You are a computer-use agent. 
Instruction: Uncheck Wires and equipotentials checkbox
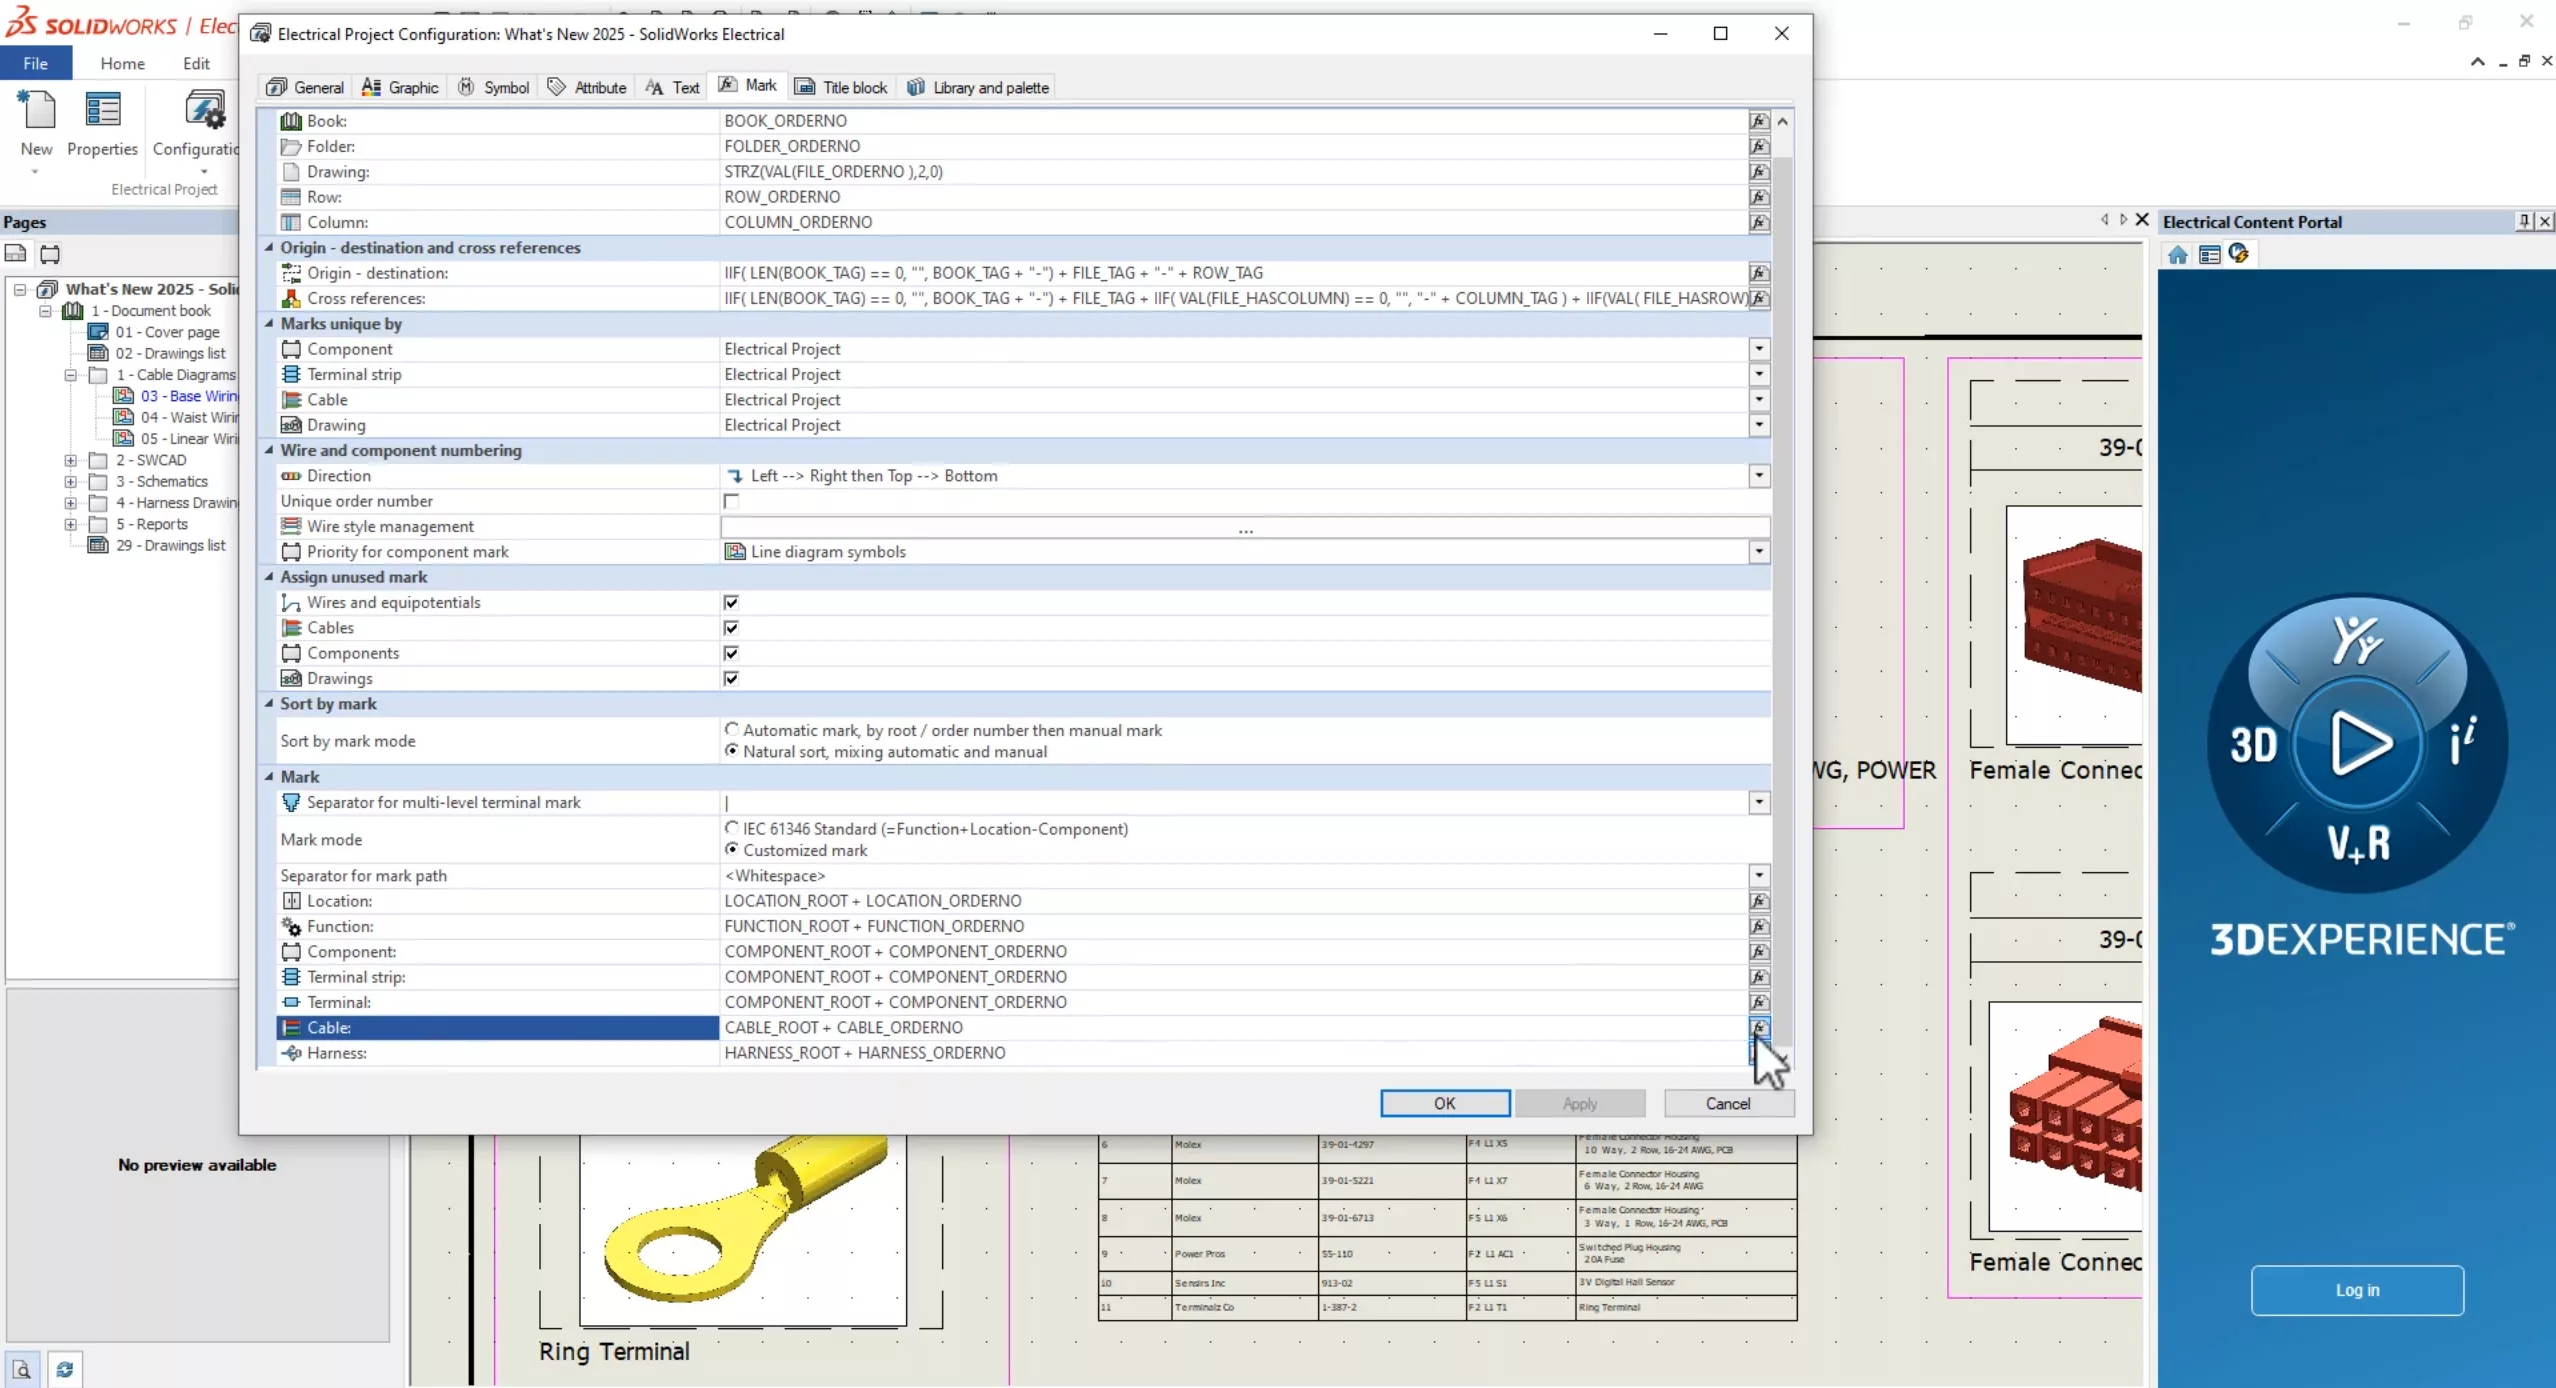point(731,602)
